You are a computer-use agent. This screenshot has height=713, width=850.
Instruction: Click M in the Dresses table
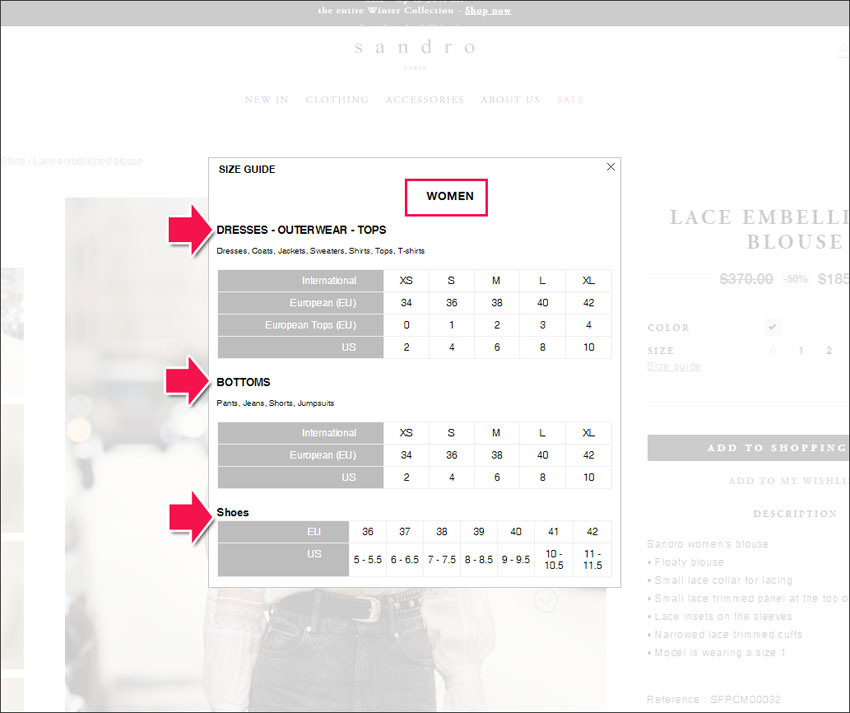[497, 281]
